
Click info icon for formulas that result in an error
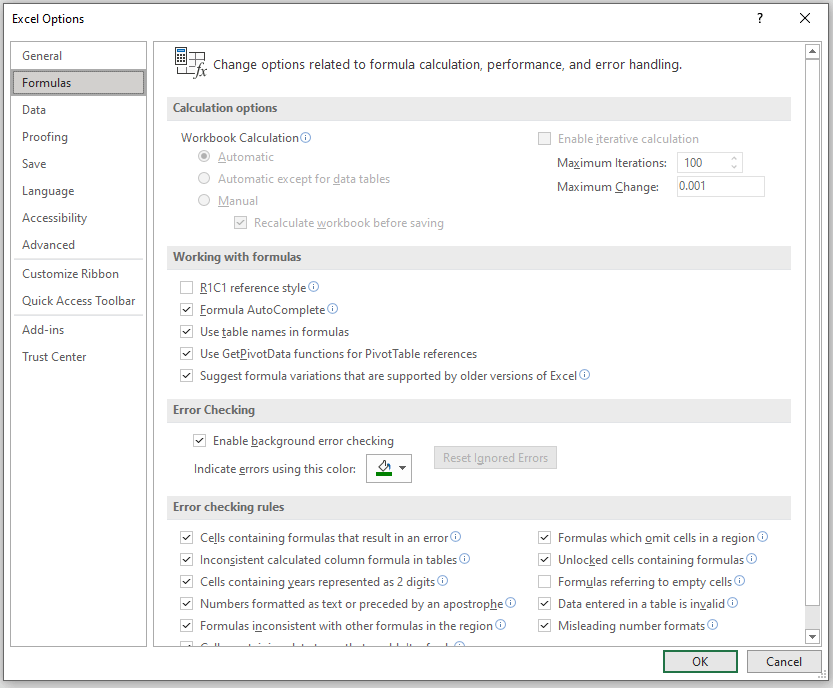click(456, 537)
